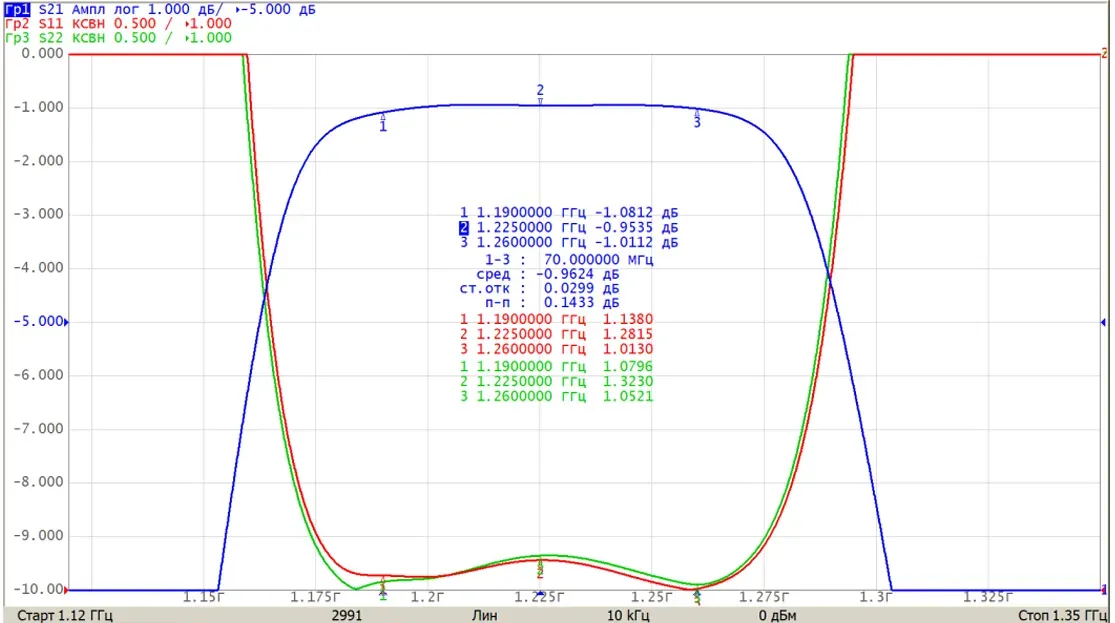Click the 1.325Г frequency axis label
The height and width of the screenshot is (623, 1115).
click(x=988, y=597)
